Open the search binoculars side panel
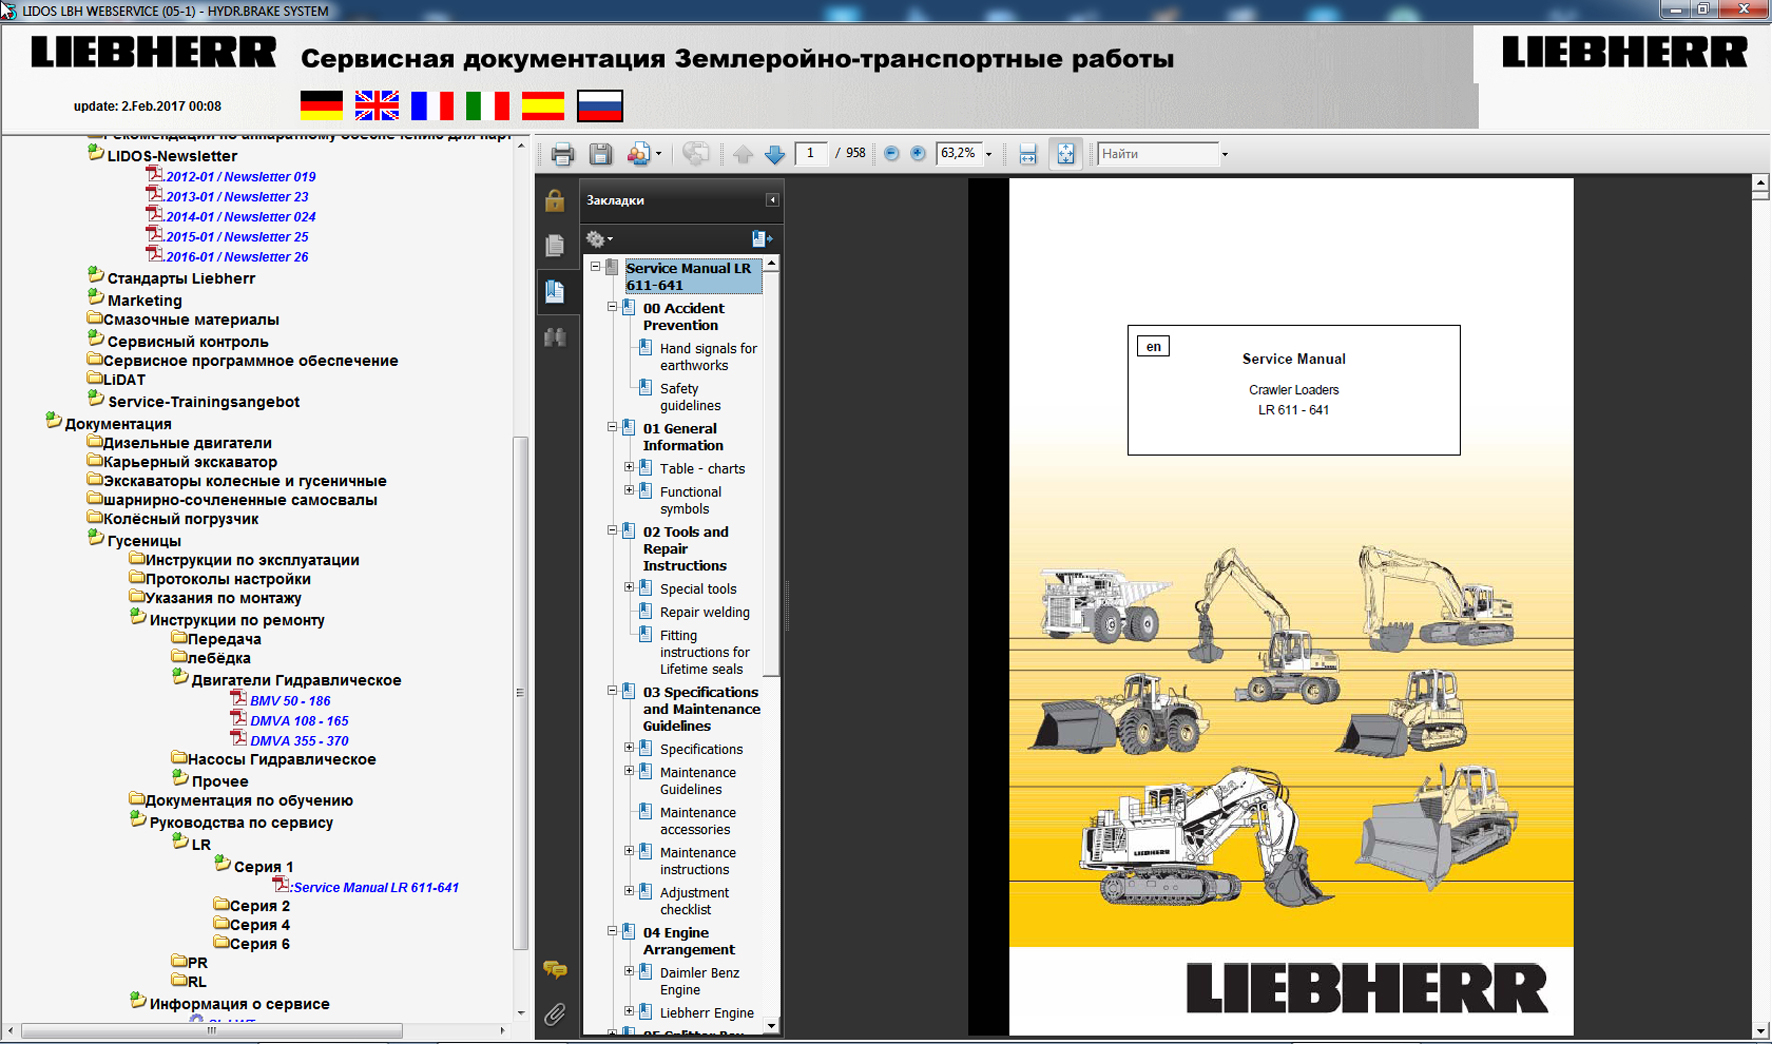The image size is (1772, 1044). [555, 338]
